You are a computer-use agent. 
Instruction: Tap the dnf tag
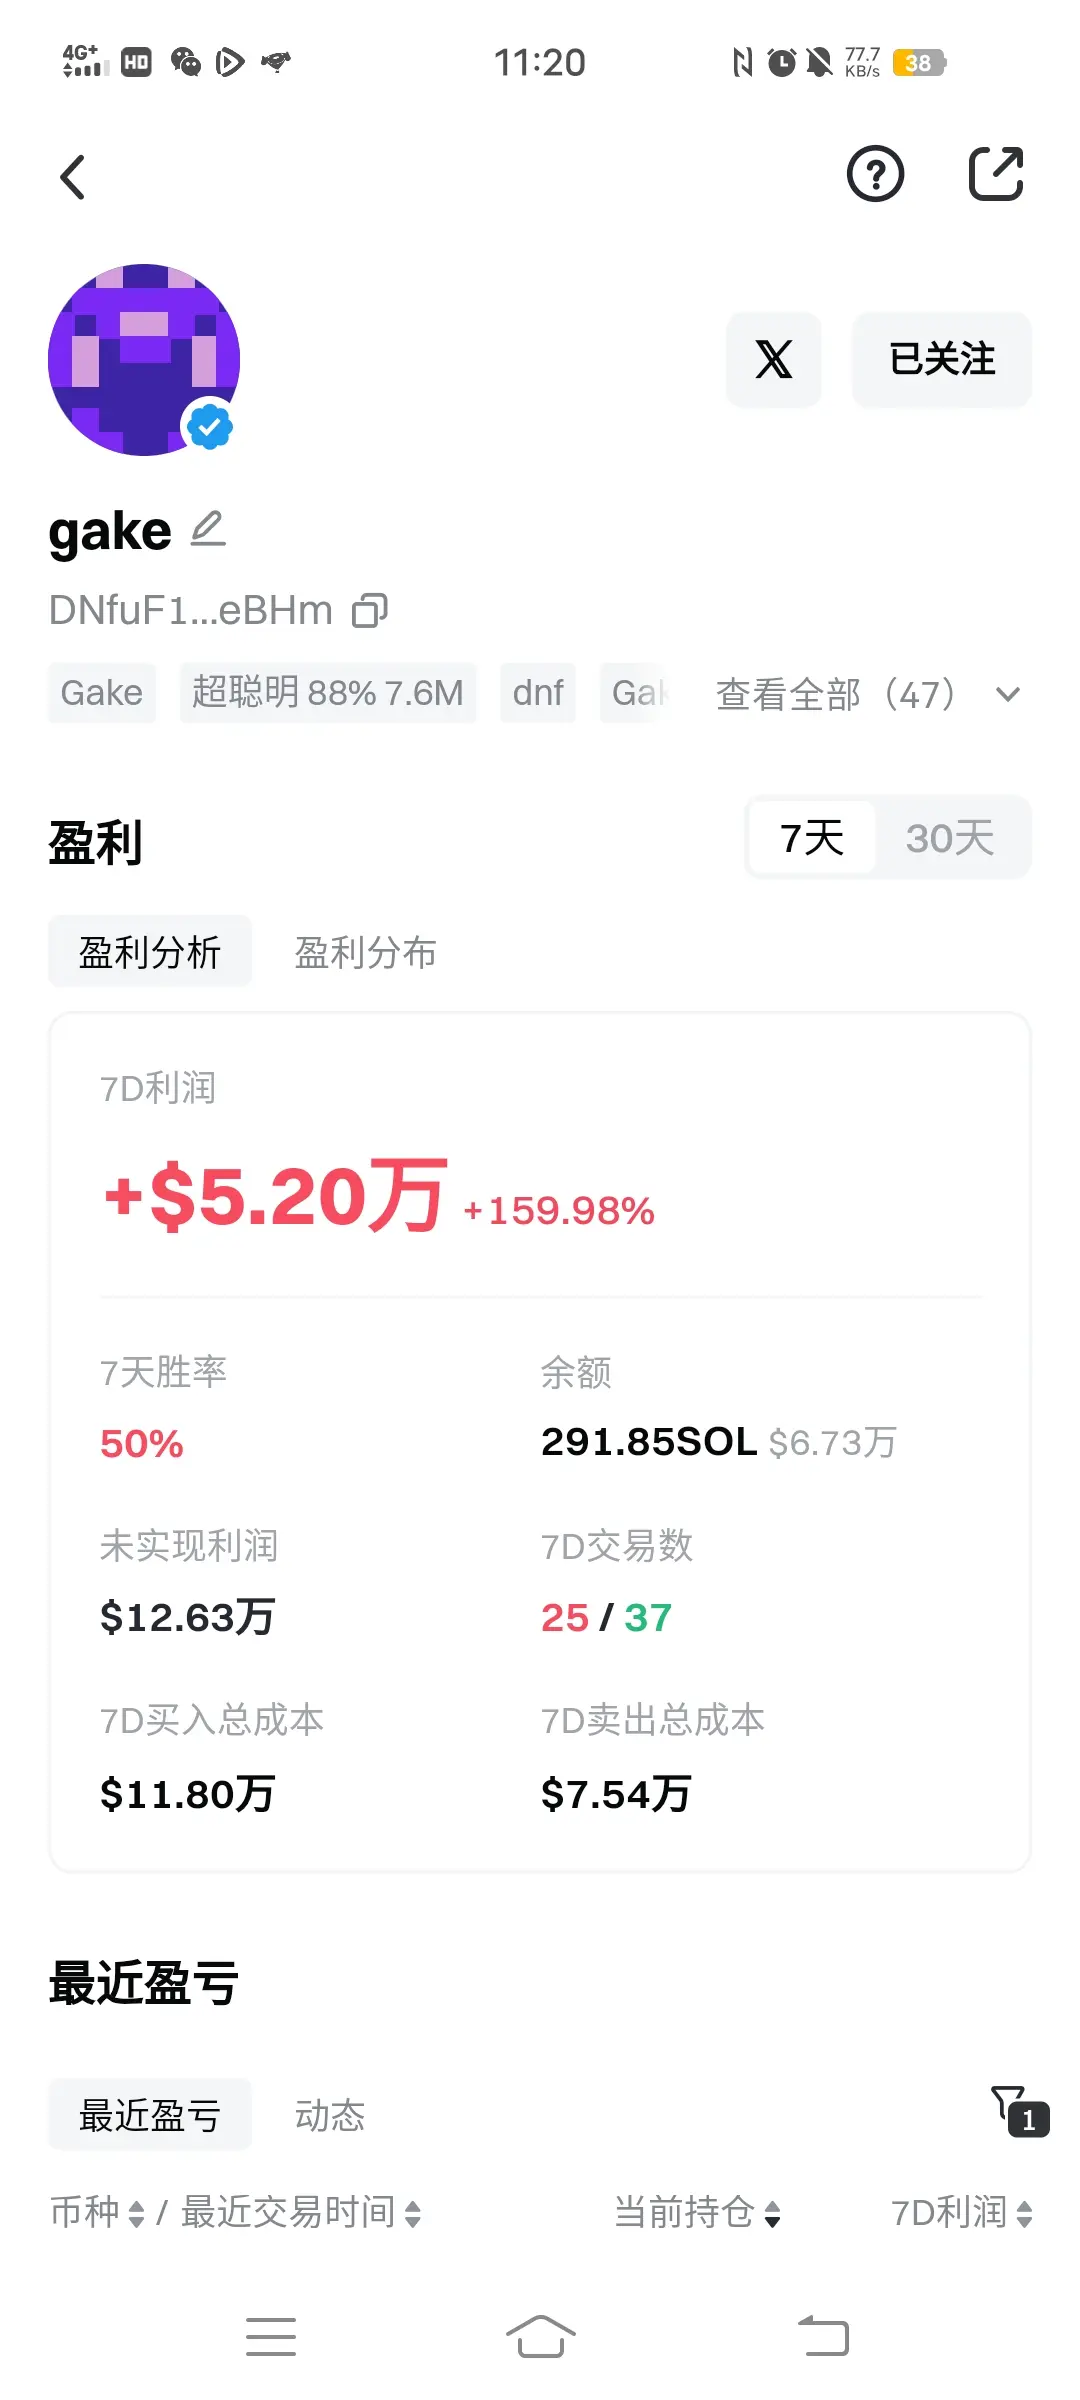[538, 692]
